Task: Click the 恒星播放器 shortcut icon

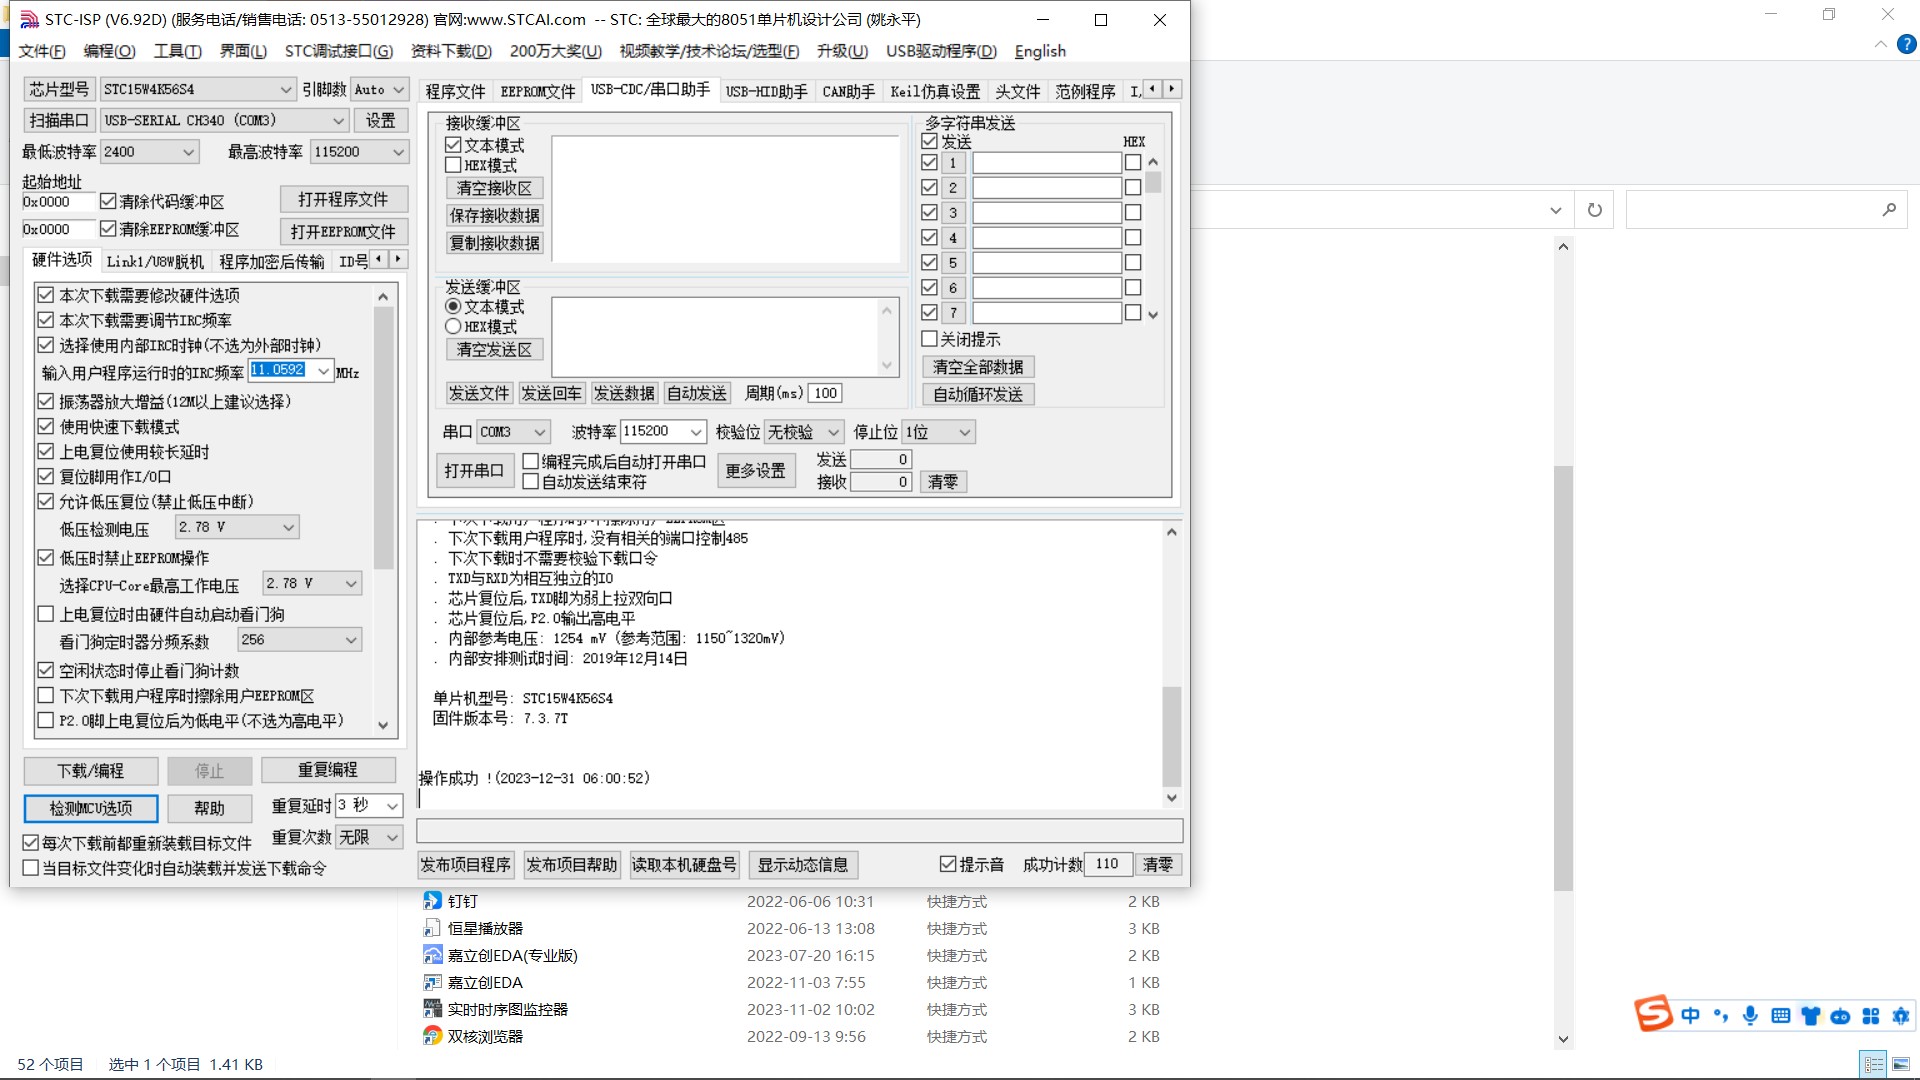Action: pos(432,928)
